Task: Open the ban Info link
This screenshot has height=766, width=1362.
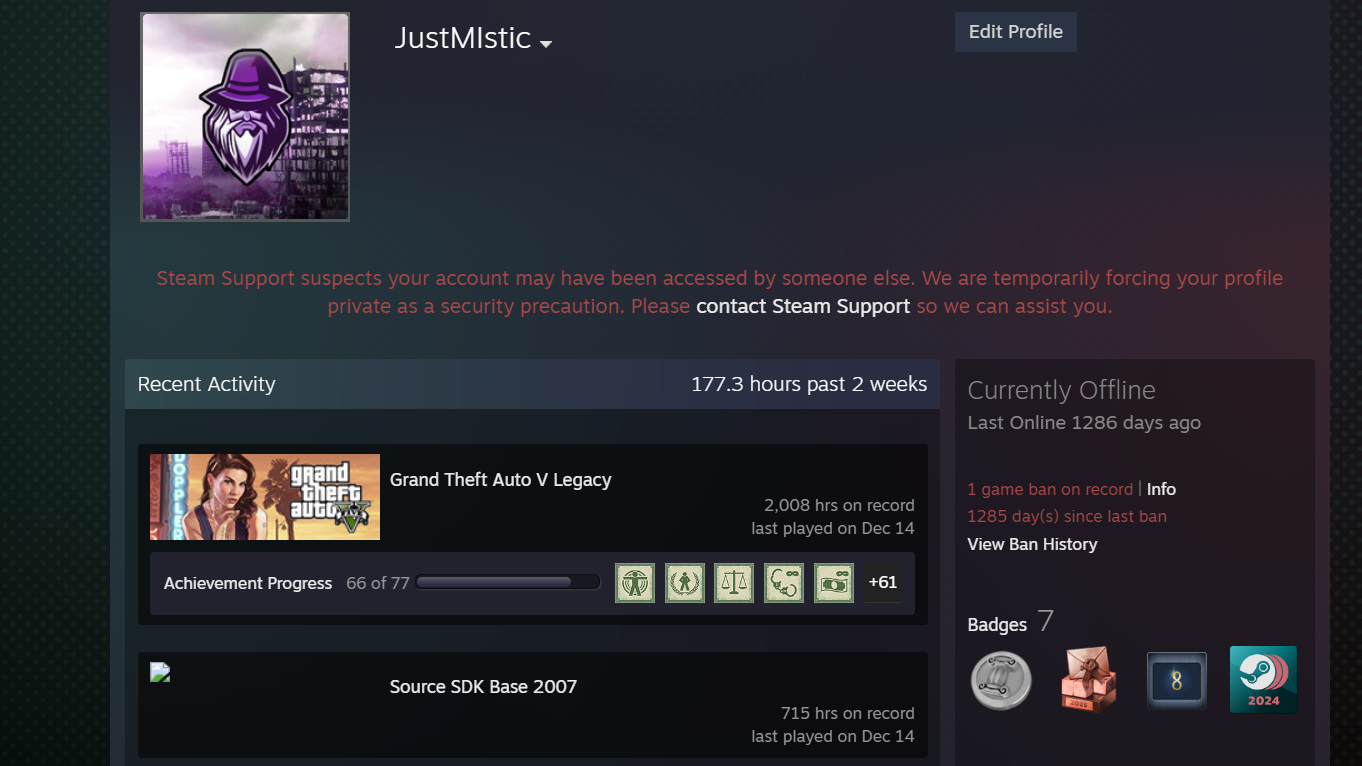Action: point(1161,489)
